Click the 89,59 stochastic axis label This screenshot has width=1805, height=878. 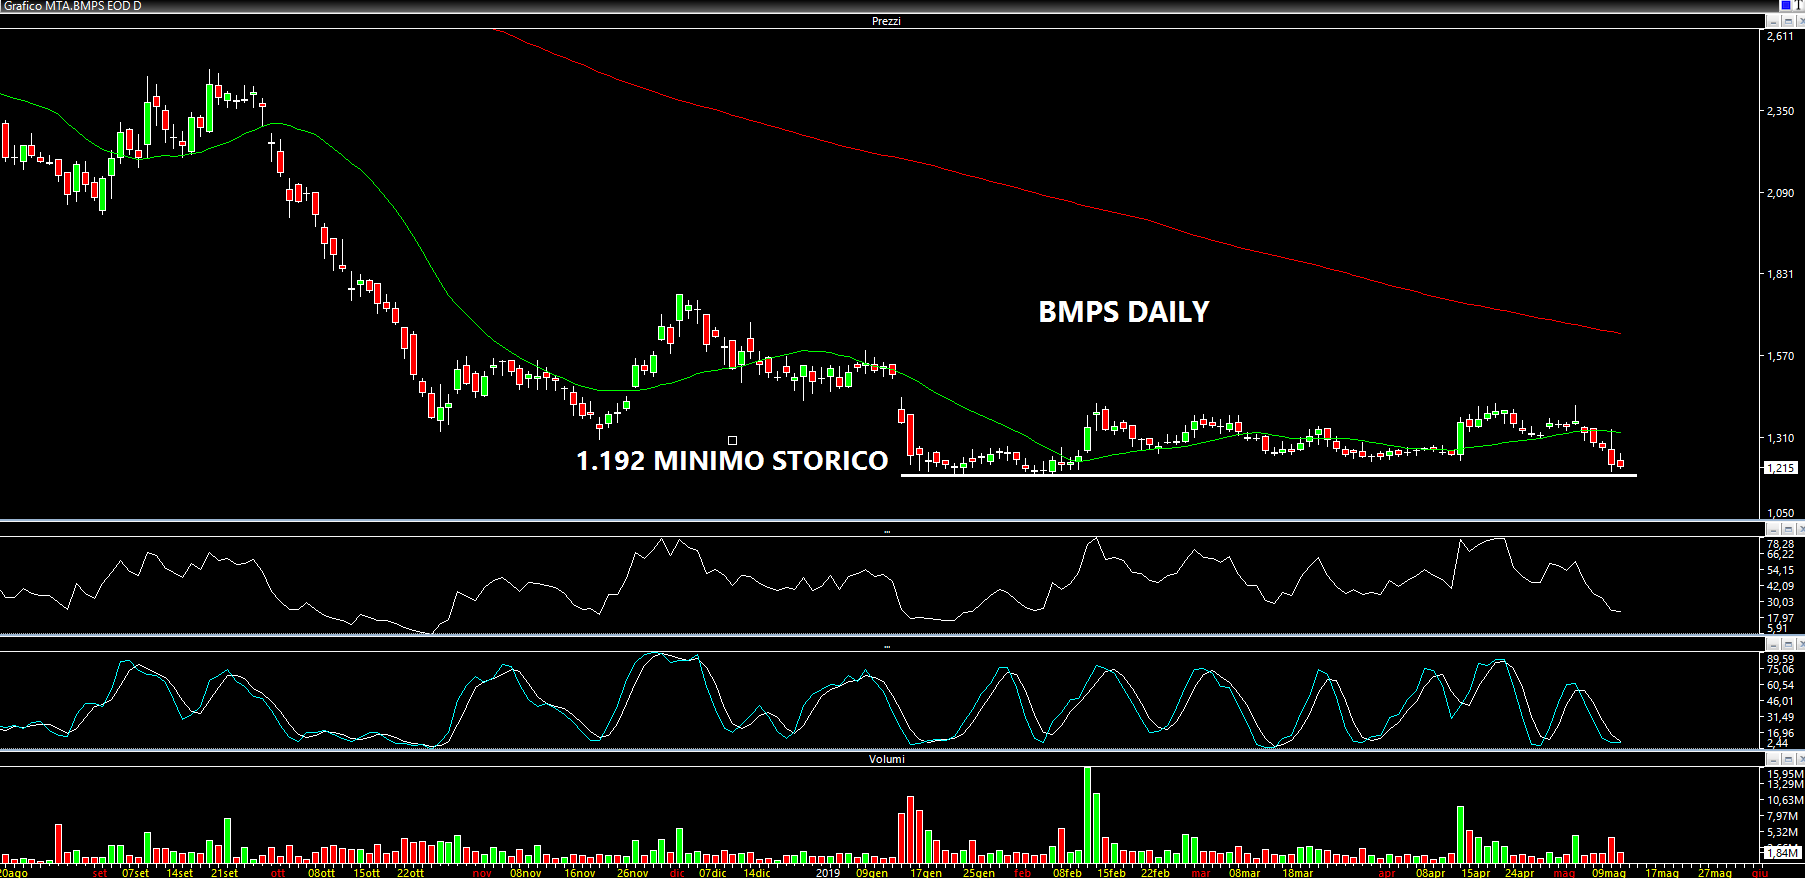1780,659
